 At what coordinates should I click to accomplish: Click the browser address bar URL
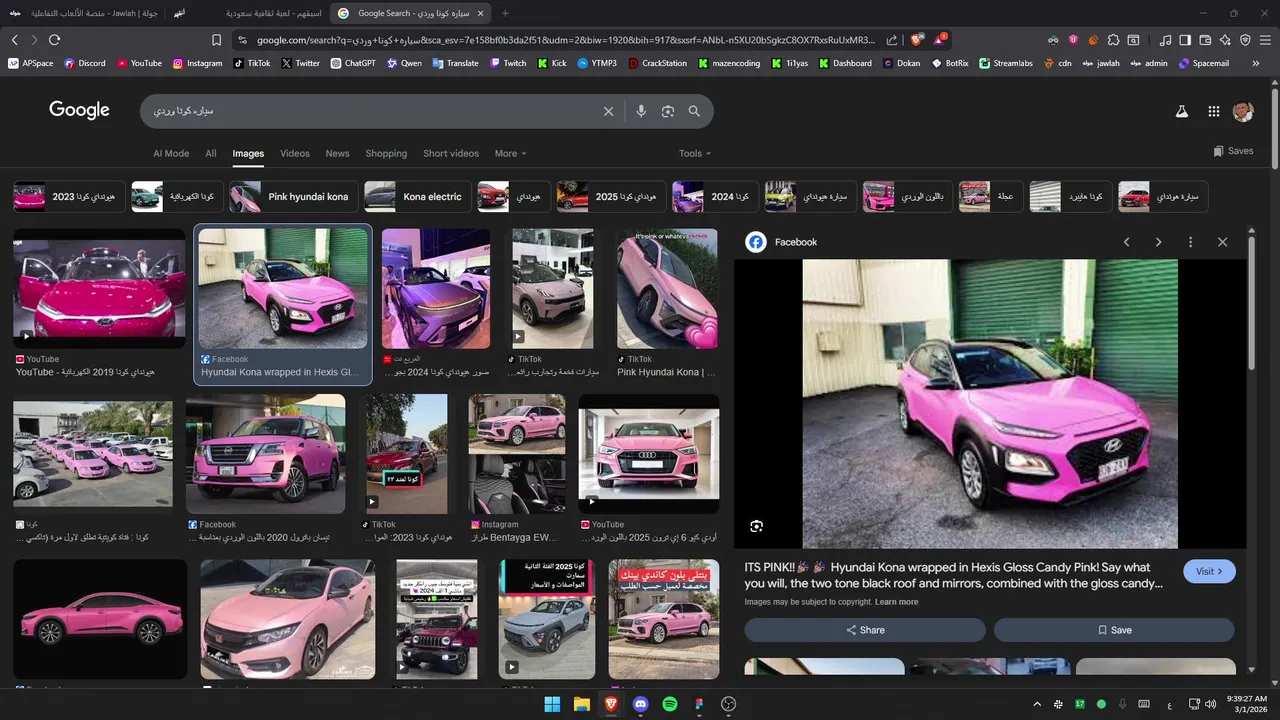(x=565, y=40)
